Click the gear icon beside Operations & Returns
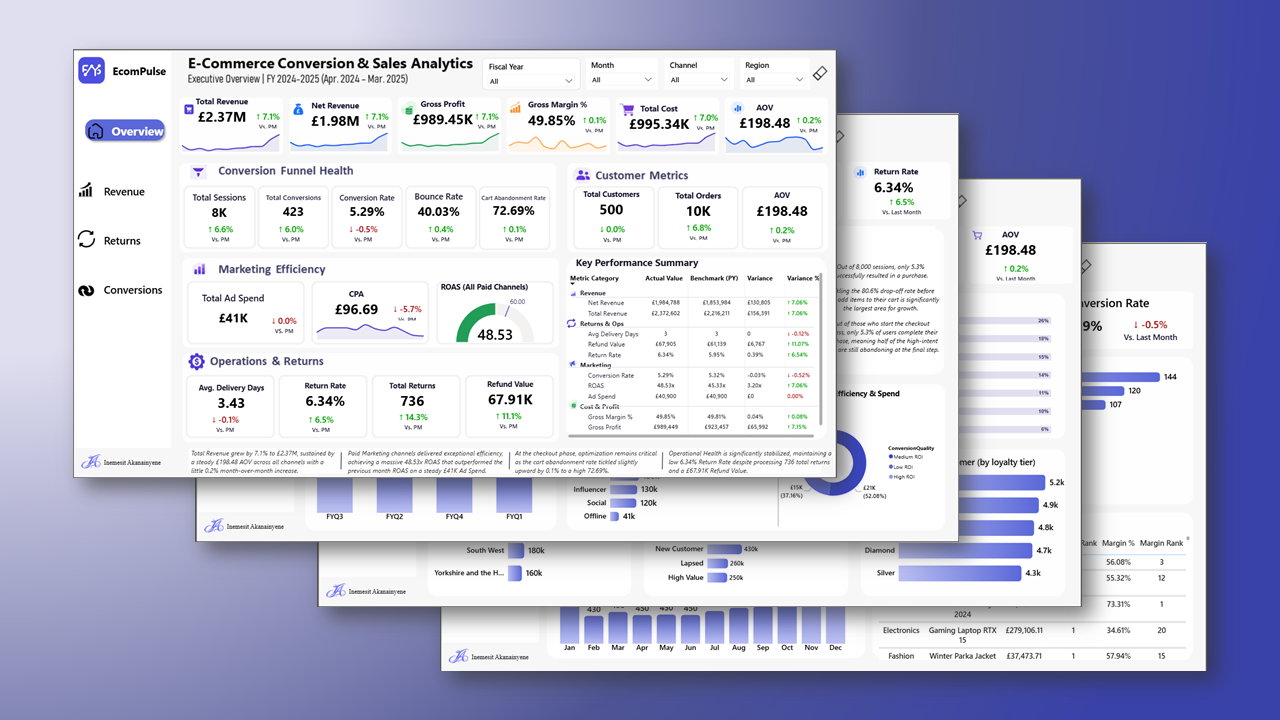Image resolution: width=1280 pixels, height=720 pixels. pyautogui.click(x=196, y=361)
